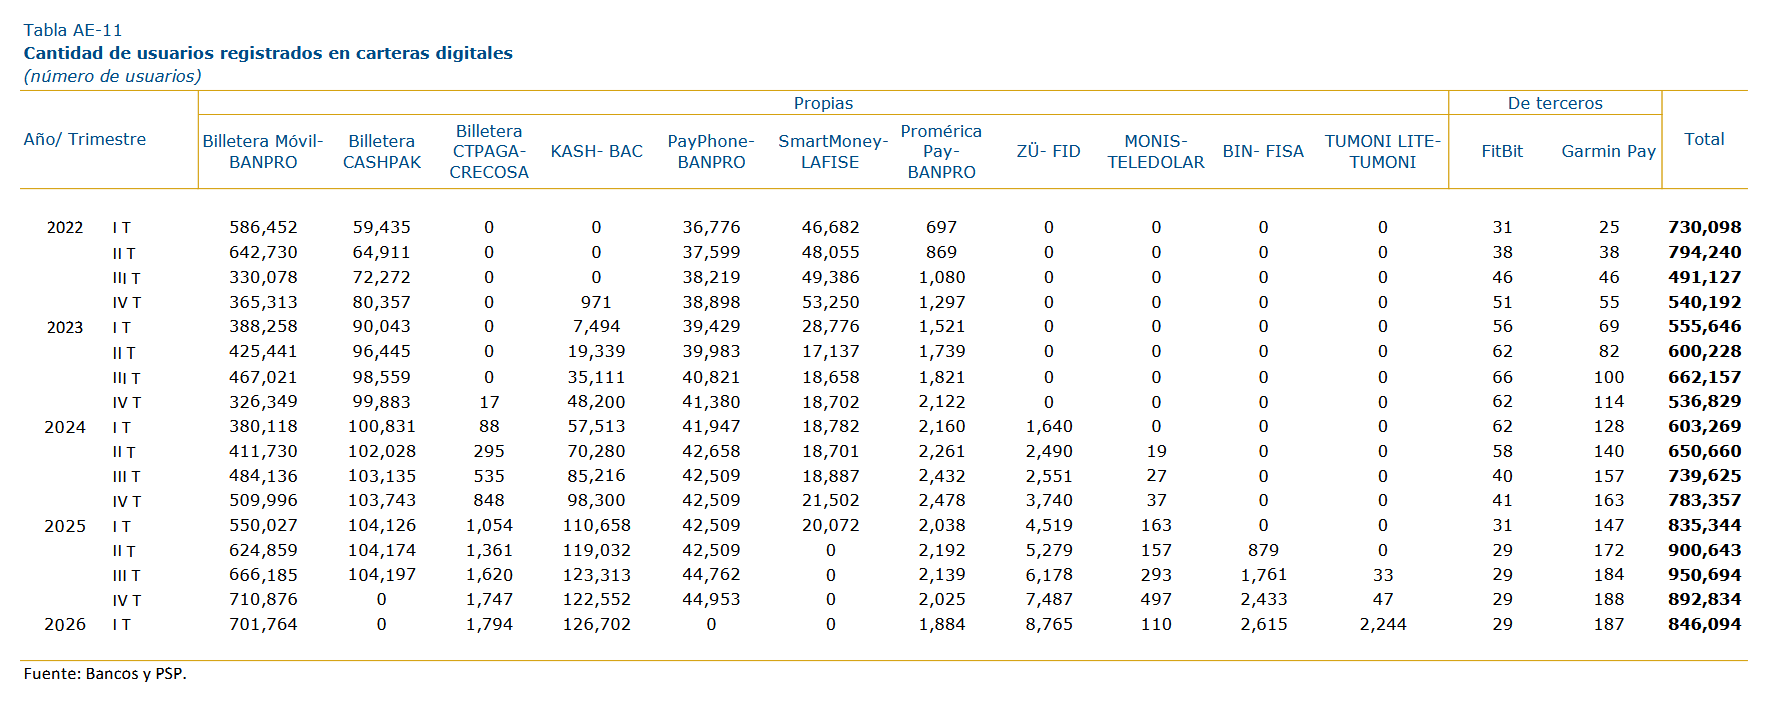Click the total '900,643'

click(x=1704, y=551)
